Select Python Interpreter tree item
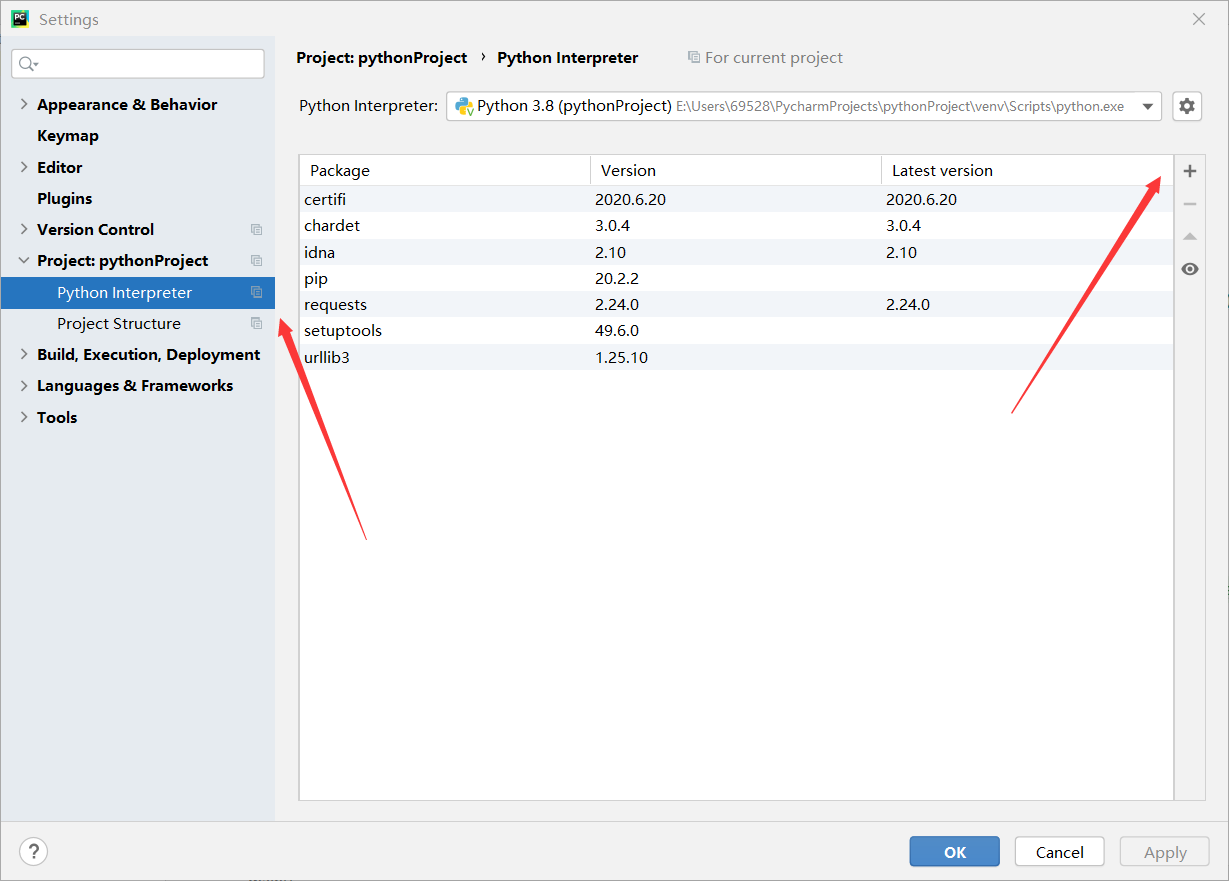The image size is (1229, 881). pos(138,292)
